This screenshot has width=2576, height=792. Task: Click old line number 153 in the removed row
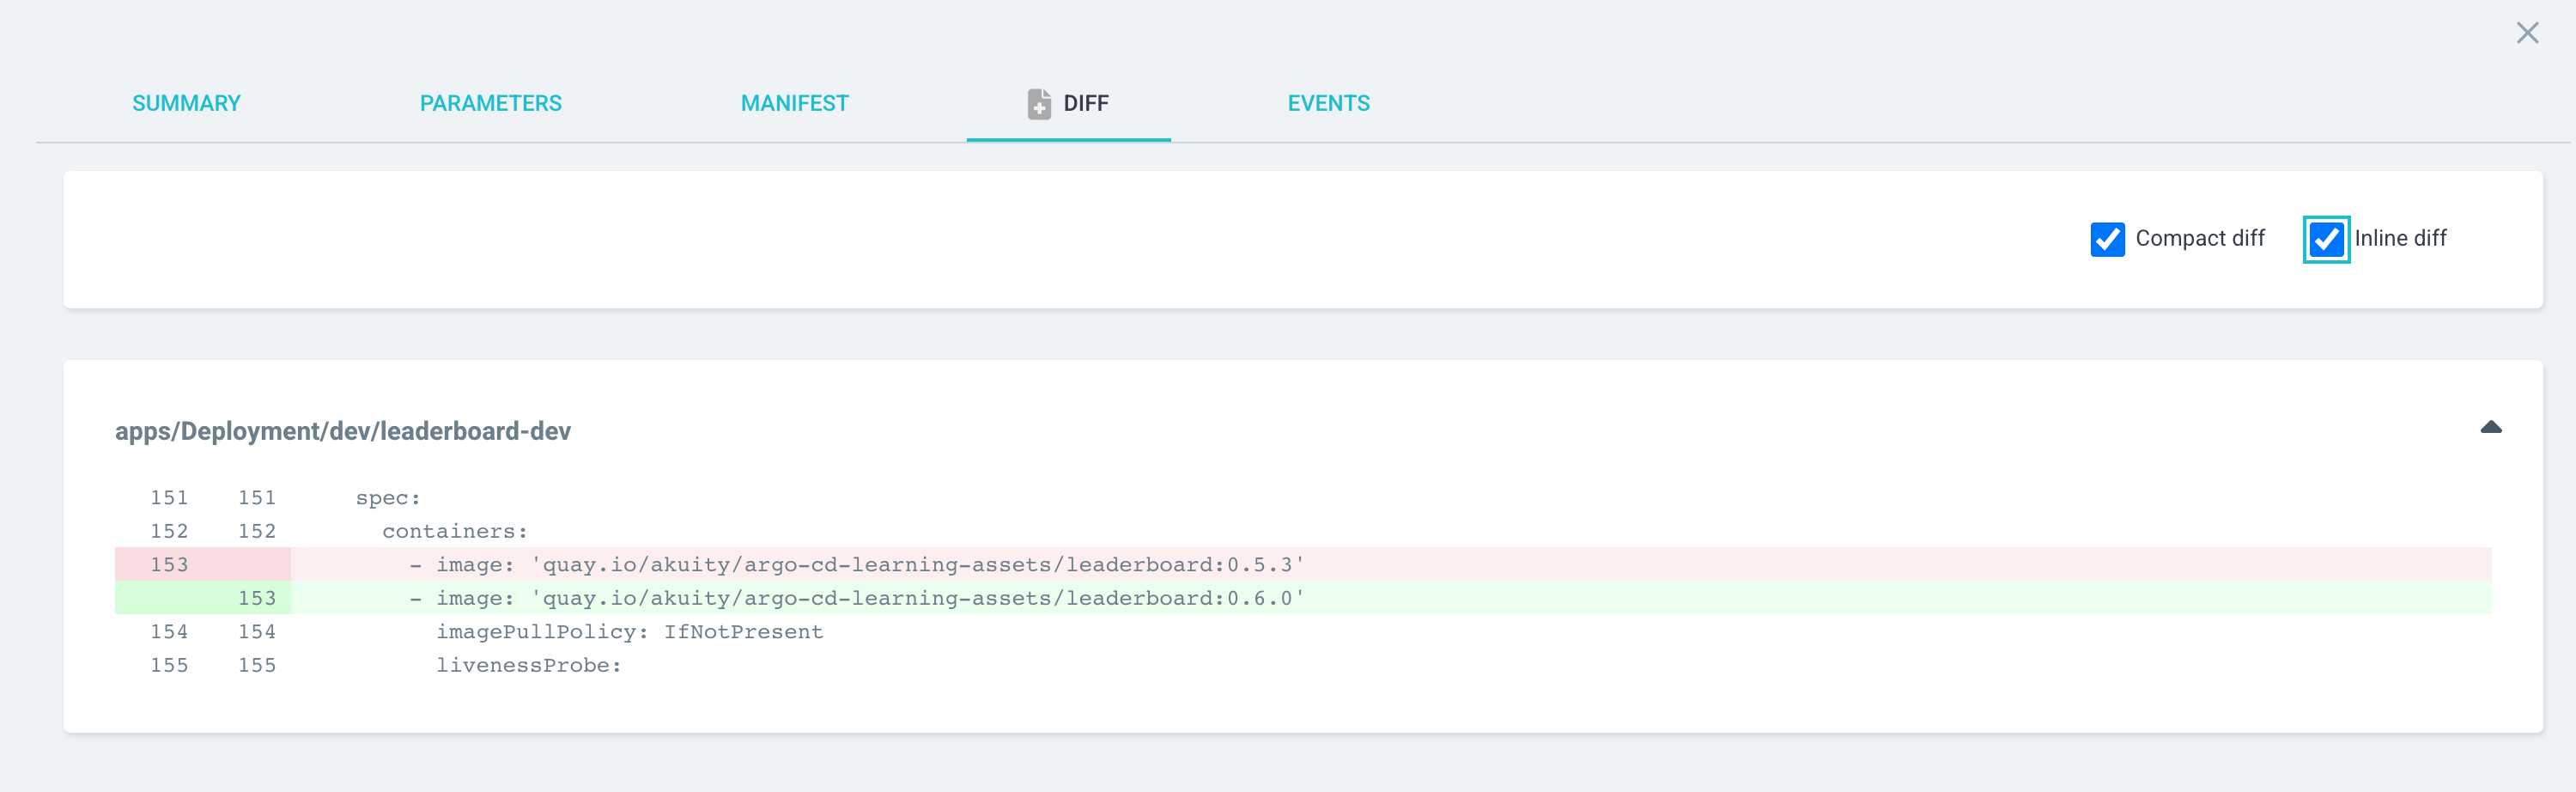coord(169,564)
